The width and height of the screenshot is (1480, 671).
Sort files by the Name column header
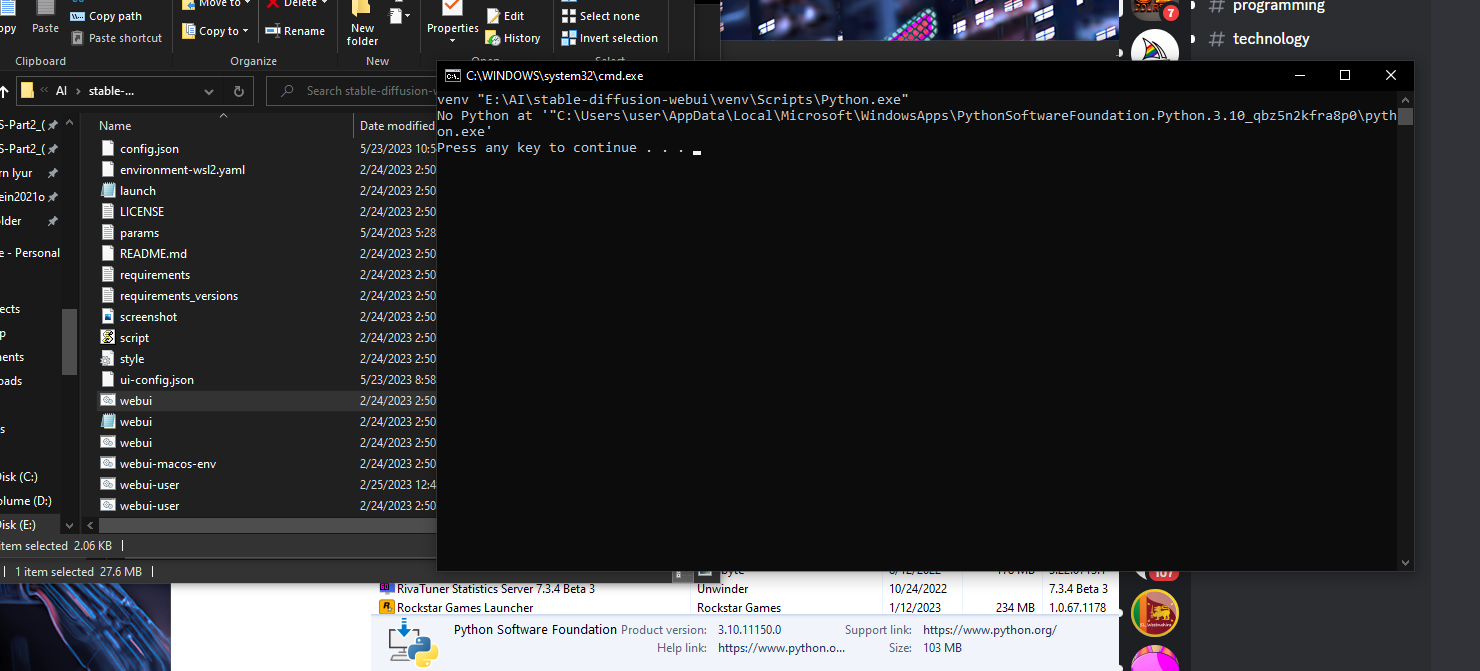[x=115, y=126]
